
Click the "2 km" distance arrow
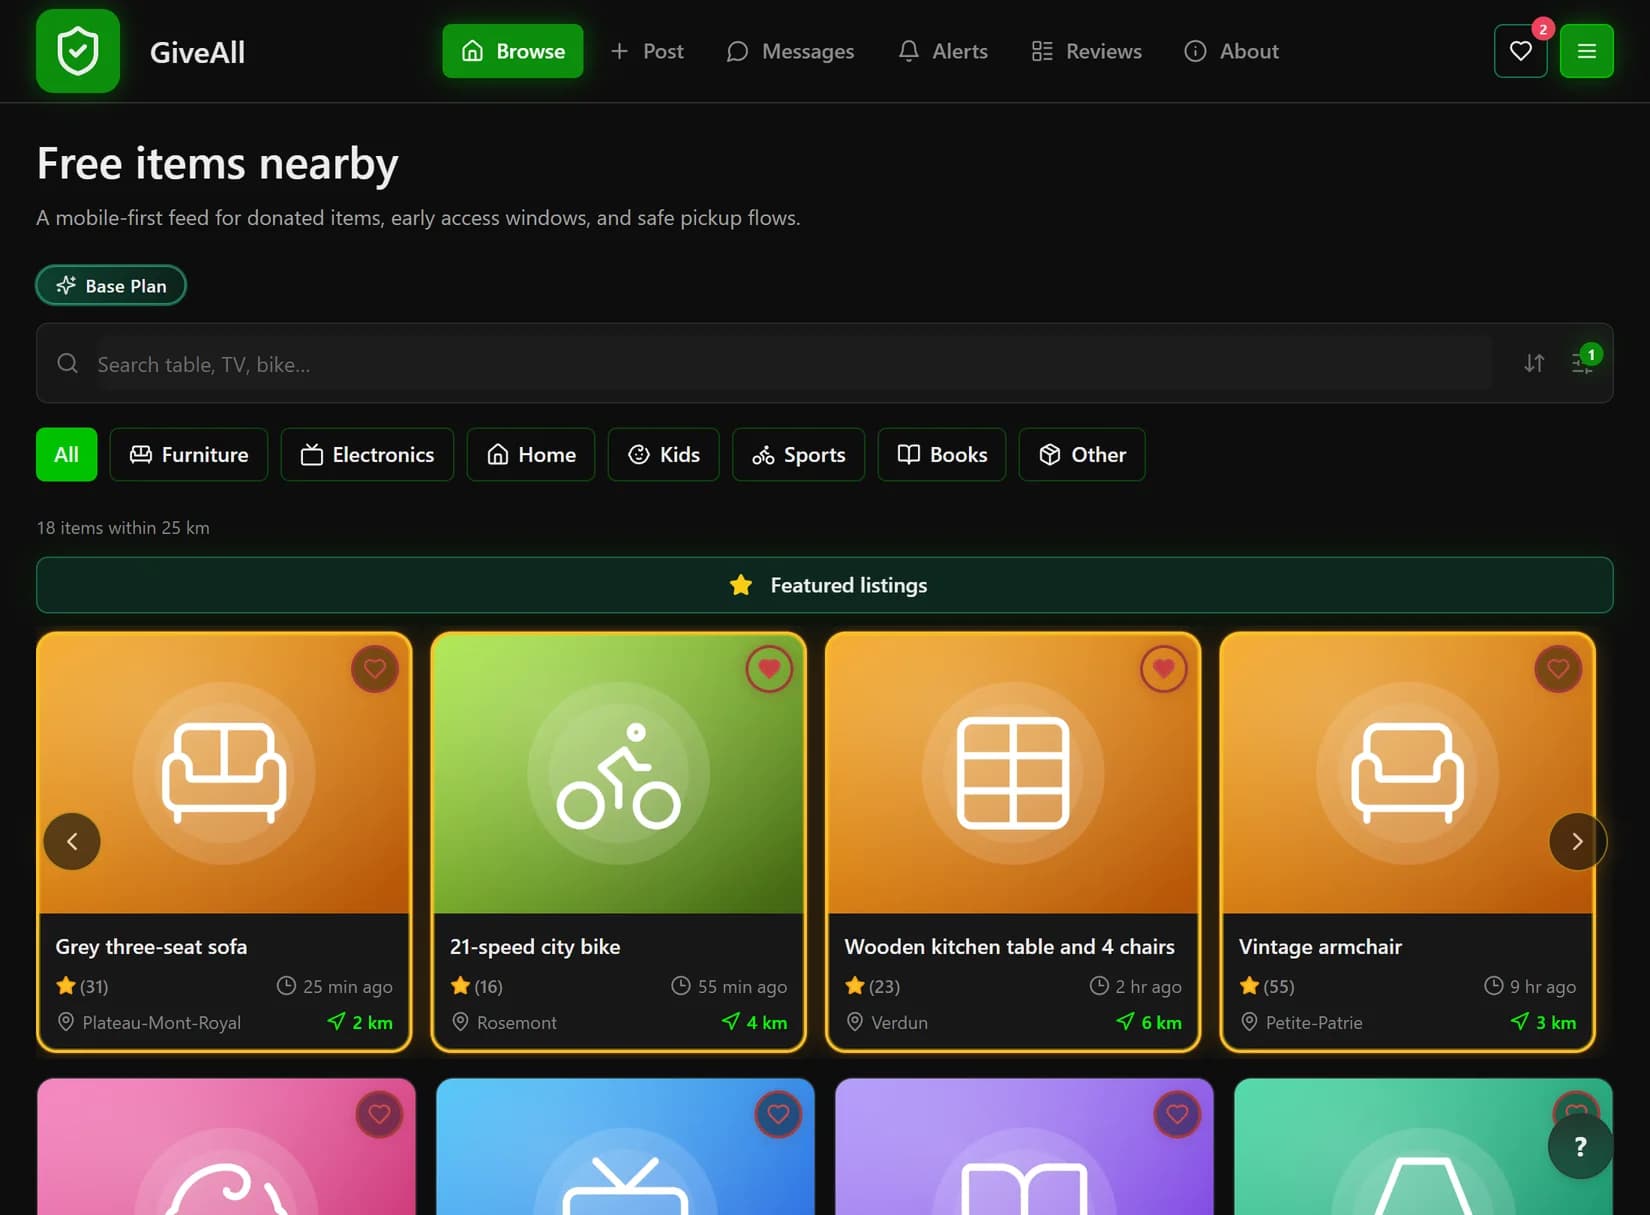(x=336, y=1021)
